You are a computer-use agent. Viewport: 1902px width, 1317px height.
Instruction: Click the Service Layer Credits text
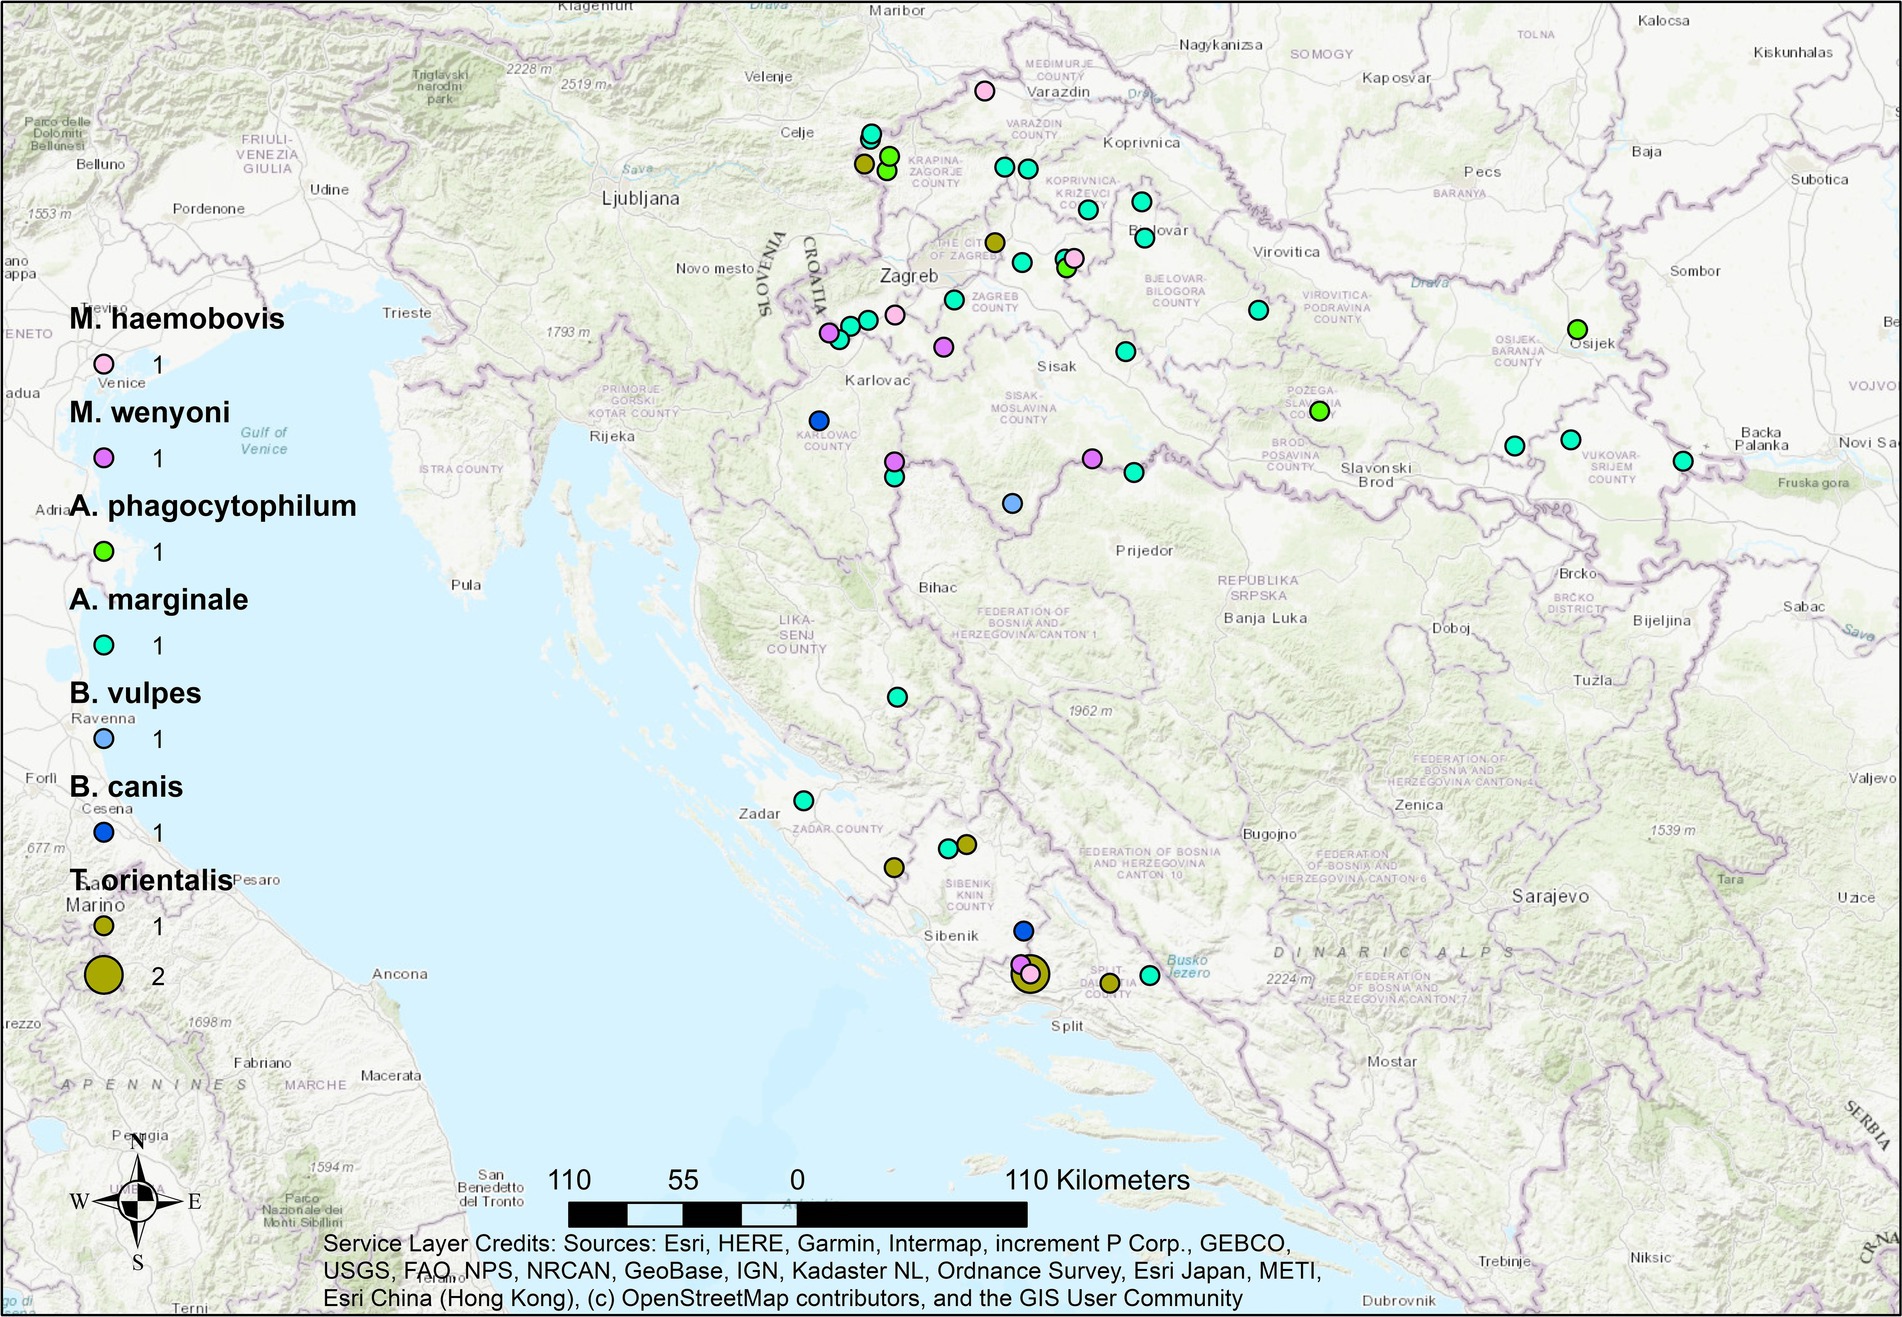click(822, 1271)
